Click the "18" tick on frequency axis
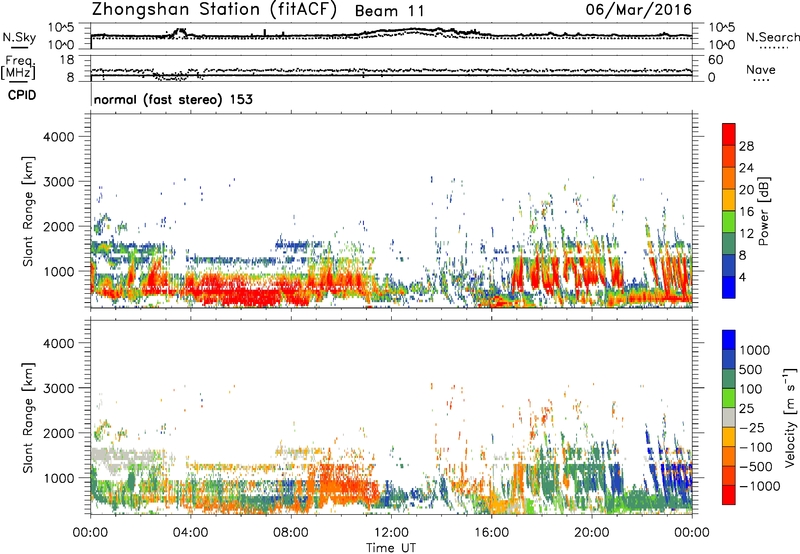 [67, 60]
